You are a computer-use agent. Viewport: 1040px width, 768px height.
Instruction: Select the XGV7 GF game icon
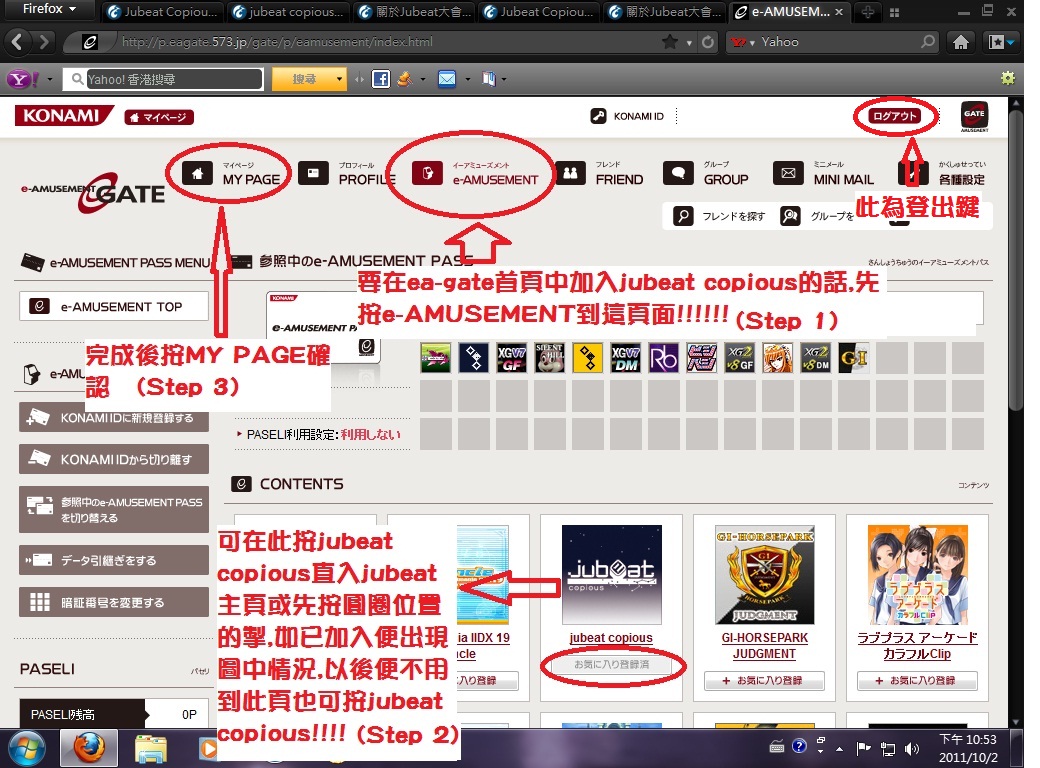coord(511,358)
